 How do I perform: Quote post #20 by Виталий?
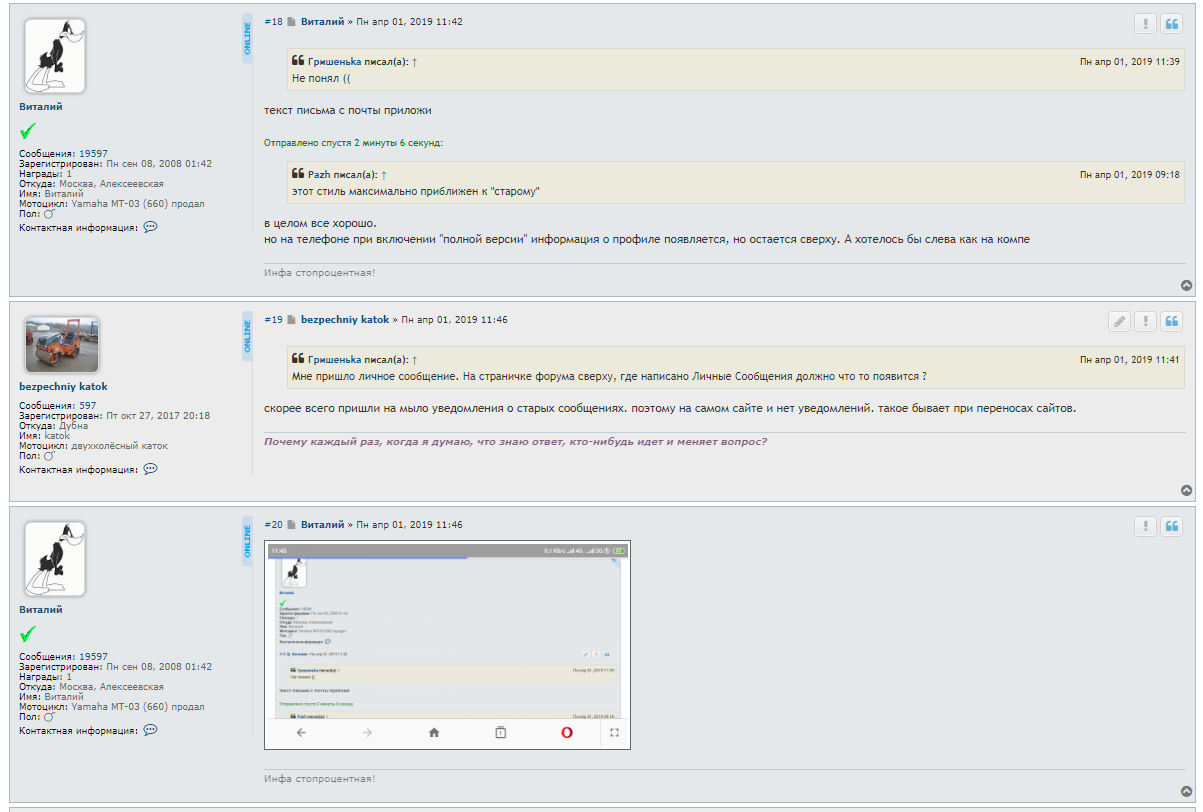1171,526
